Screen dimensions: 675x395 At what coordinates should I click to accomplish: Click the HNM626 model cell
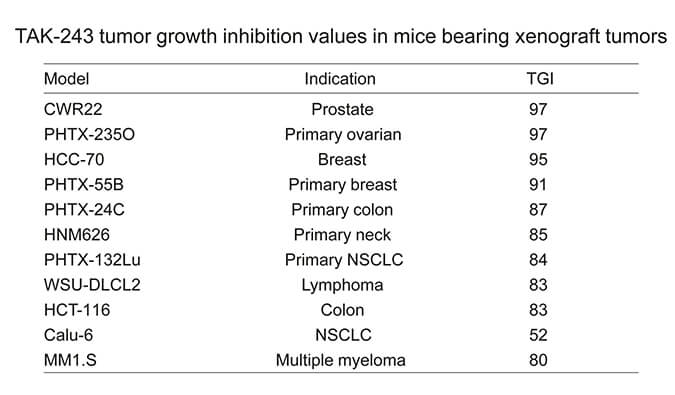tap(77, 235)
